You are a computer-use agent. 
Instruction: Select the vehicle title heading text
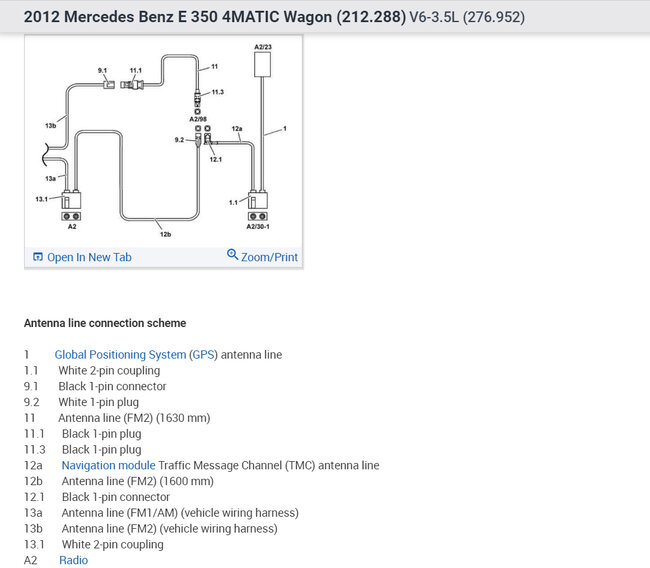pyautogui.click(x=215, y=17)
